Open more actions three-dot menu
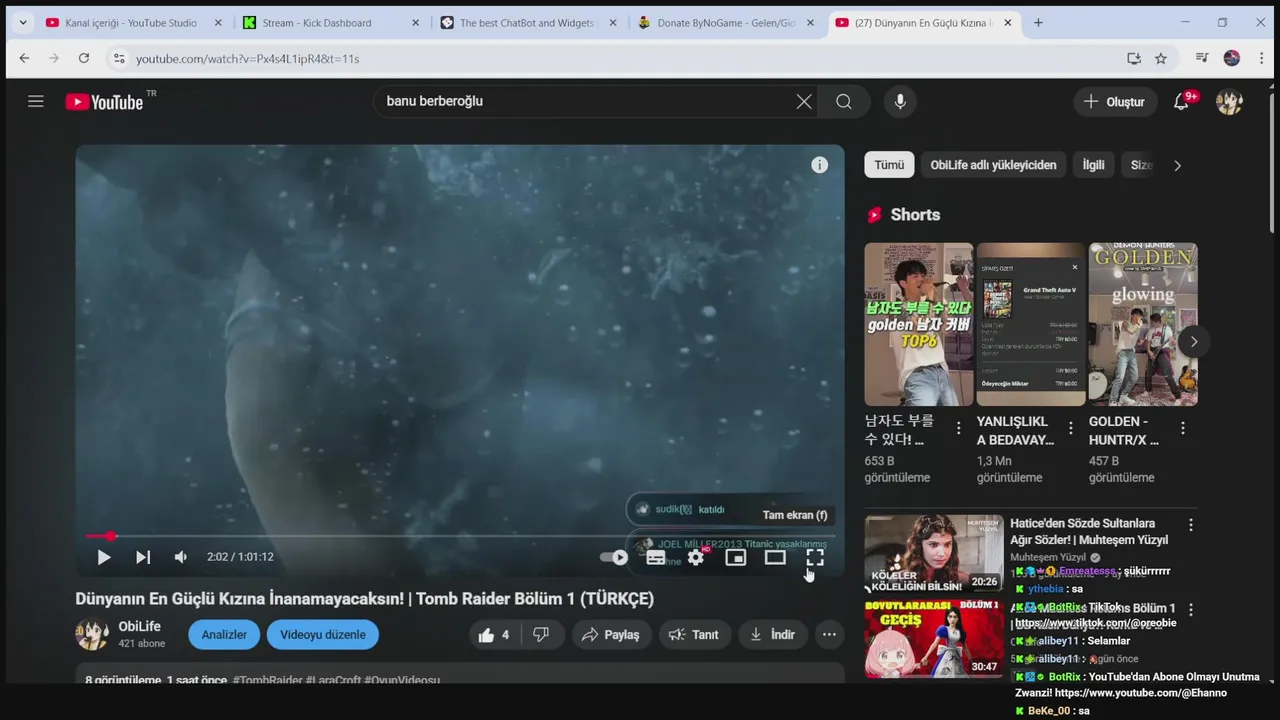Image resolution: width=1280 pixels, height=720 pixels. click(x=829, y=635)
